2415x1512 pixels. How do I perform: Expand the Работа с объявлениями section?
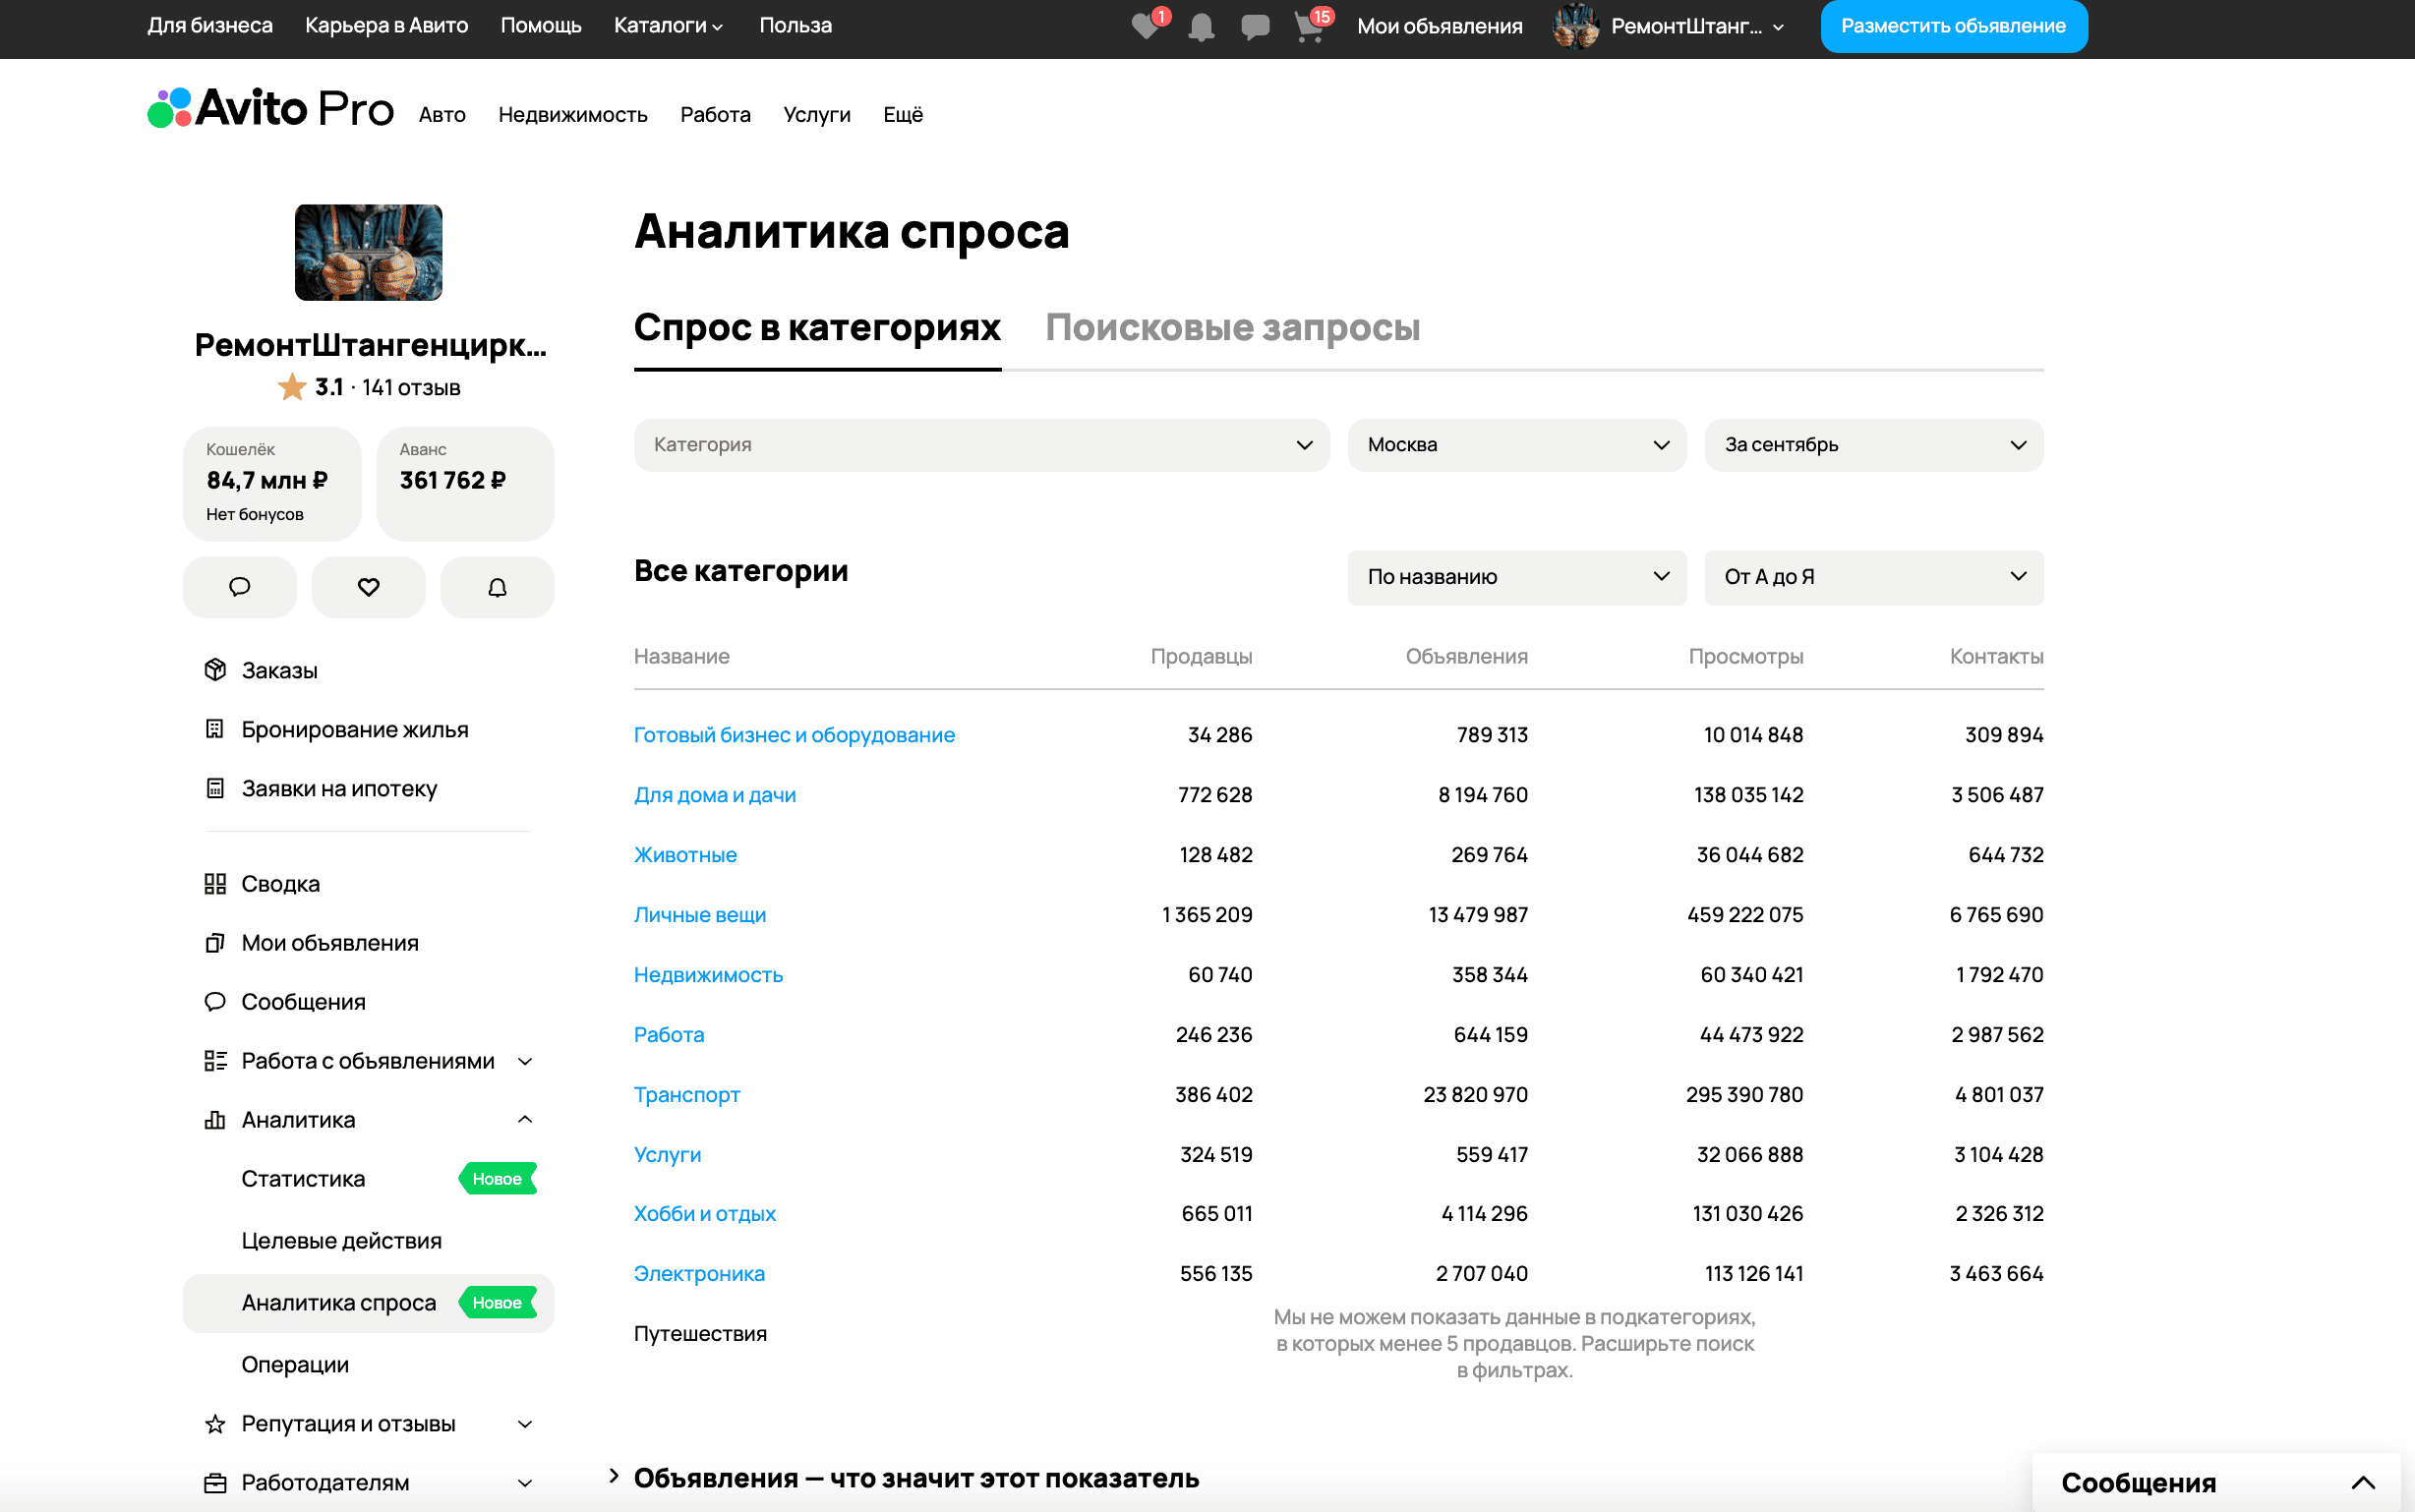coord(524,1061)
